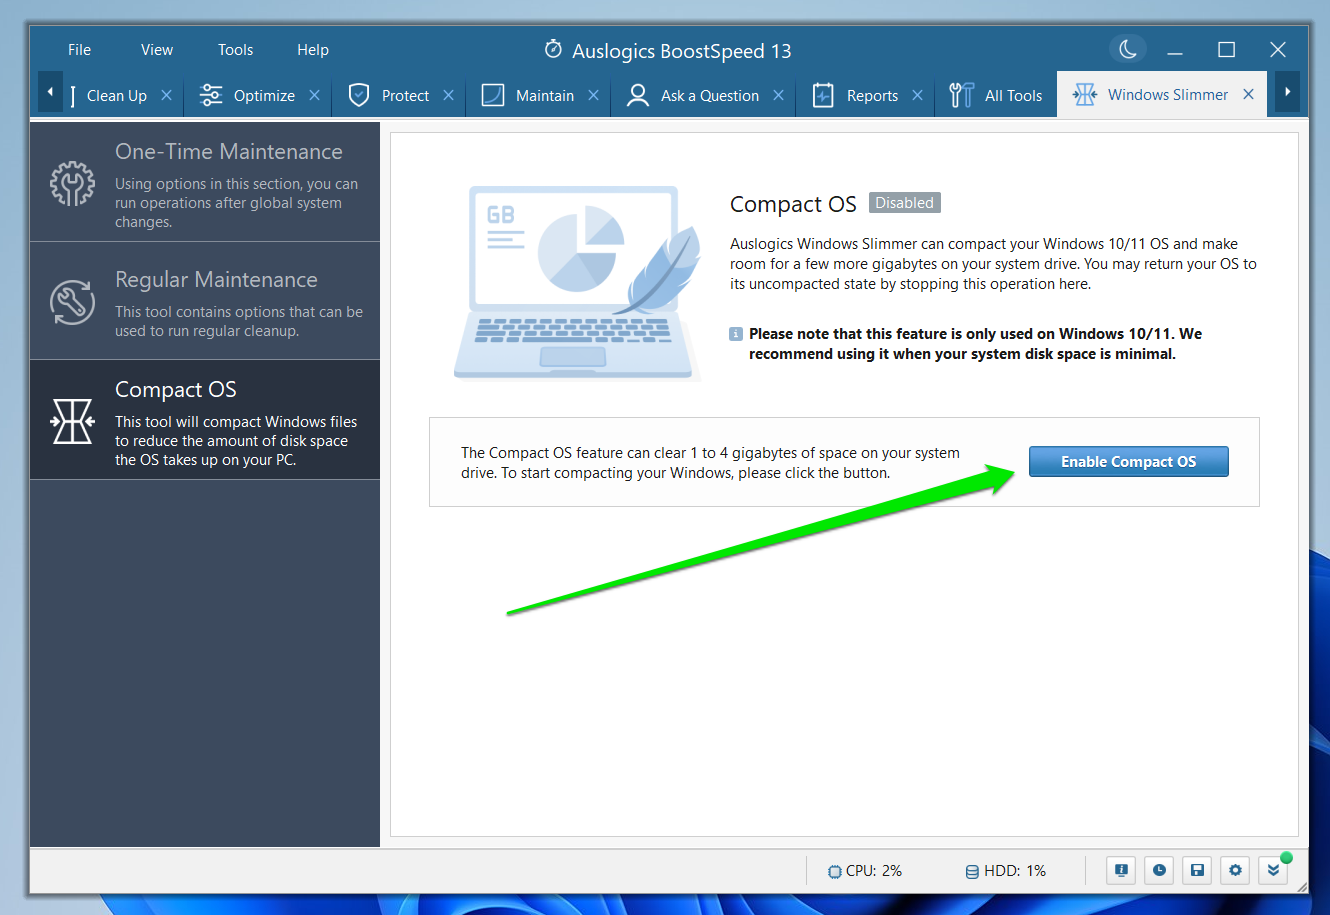
Task: Toggle dark mode moon icon
Action: (x=1128, y=49)
